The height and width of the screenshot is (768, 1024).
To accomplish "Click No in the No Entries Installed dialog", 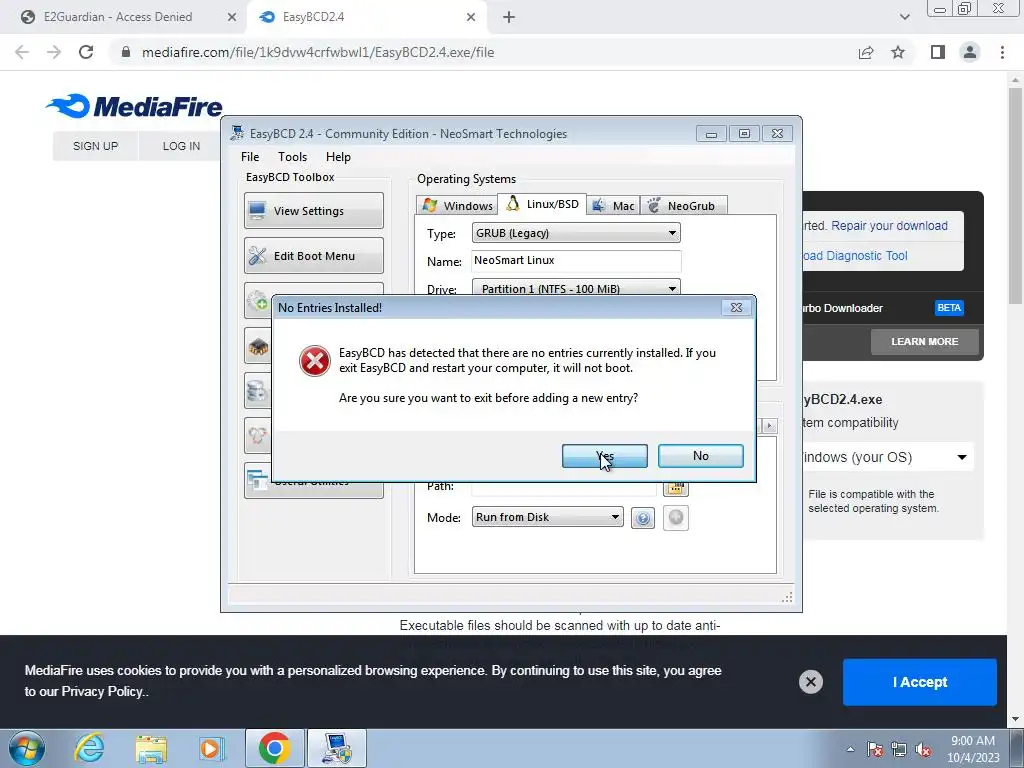I will (x=701, y=456).
